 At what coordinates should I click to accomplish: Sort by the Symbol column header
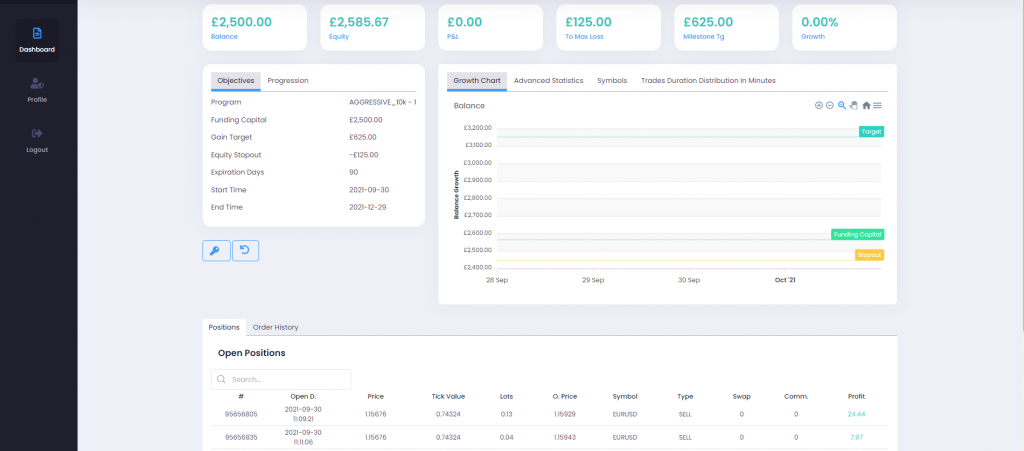pos(624,396)
